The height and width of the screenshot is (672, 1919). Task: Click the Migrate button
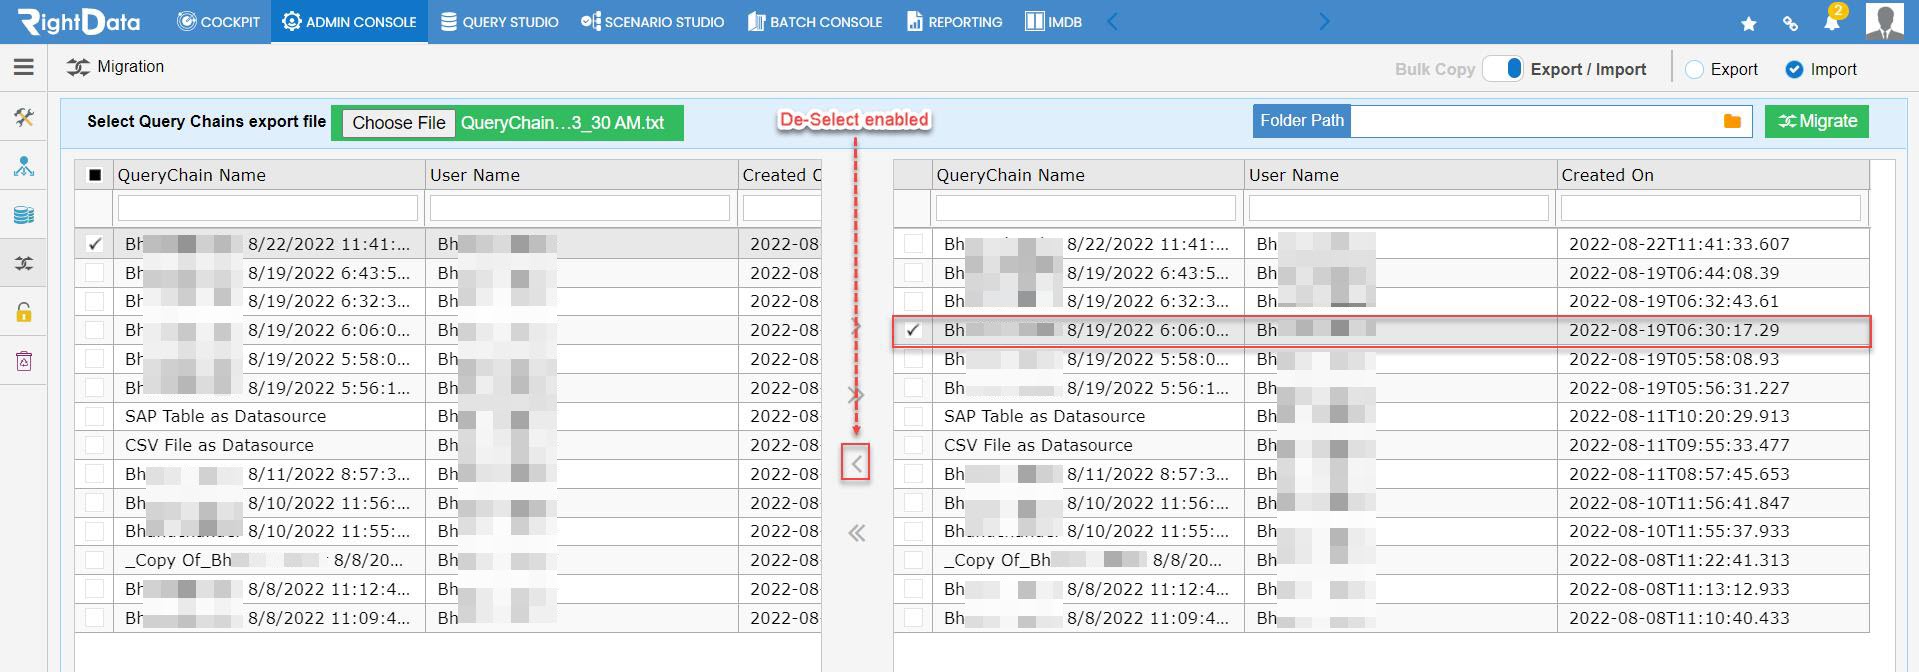(1817, 121)
